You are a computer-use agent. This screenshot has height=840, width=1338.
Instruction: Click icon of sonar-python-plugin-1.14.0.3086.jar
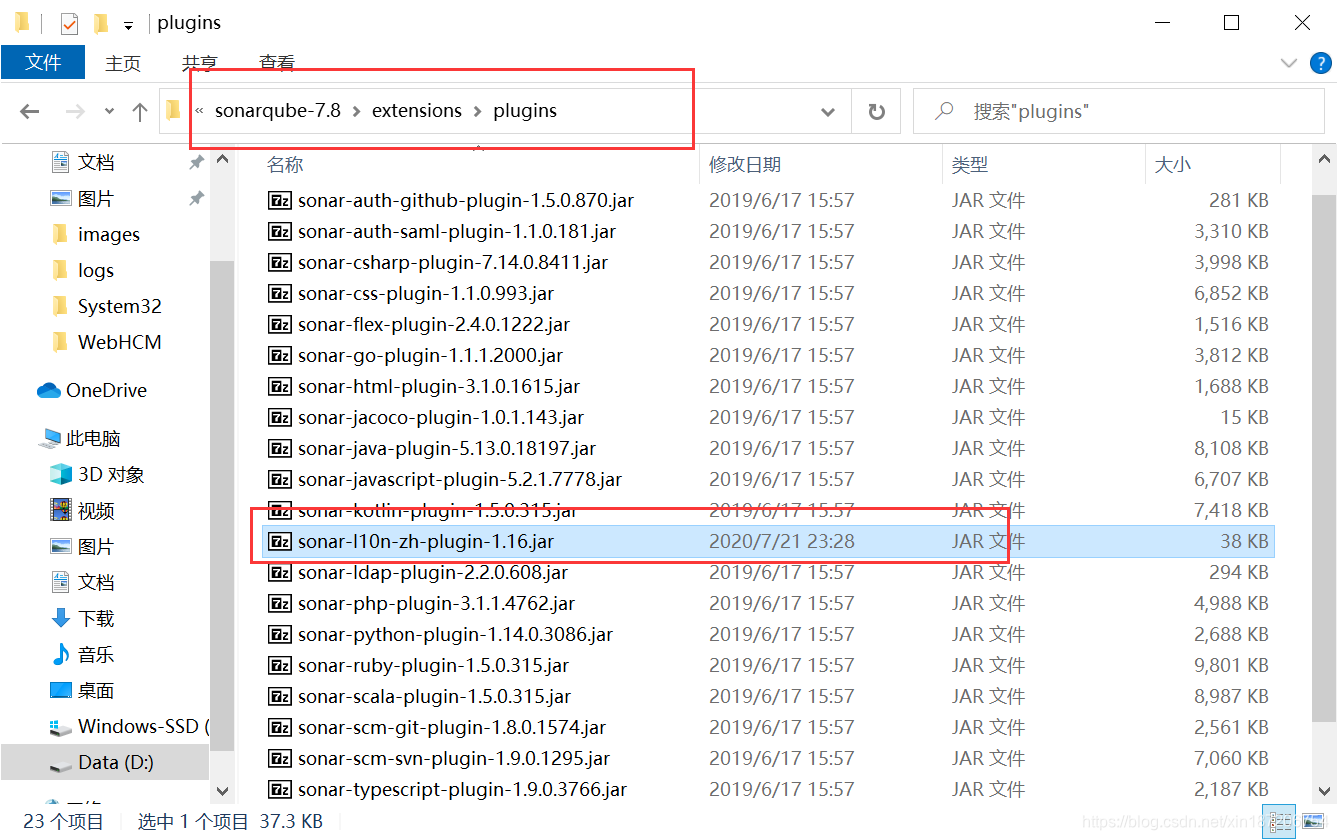point(280,634)
